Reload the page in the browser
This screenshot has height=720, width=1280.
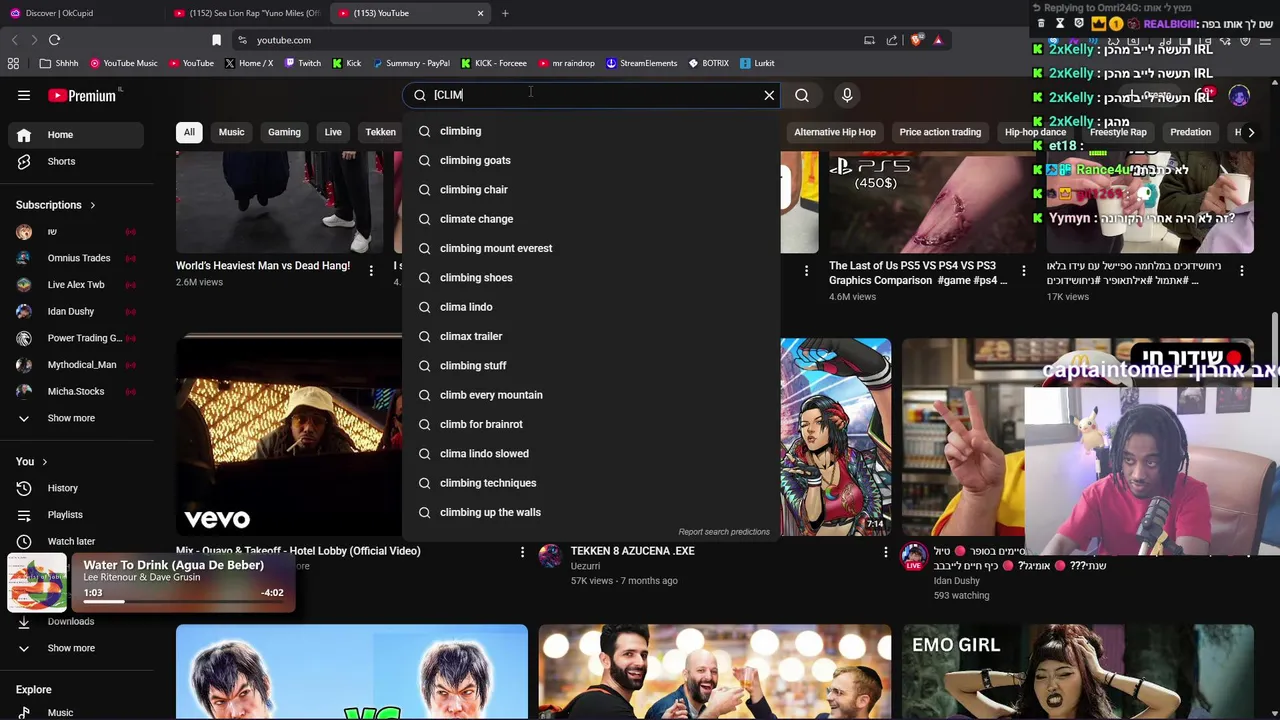55,40
